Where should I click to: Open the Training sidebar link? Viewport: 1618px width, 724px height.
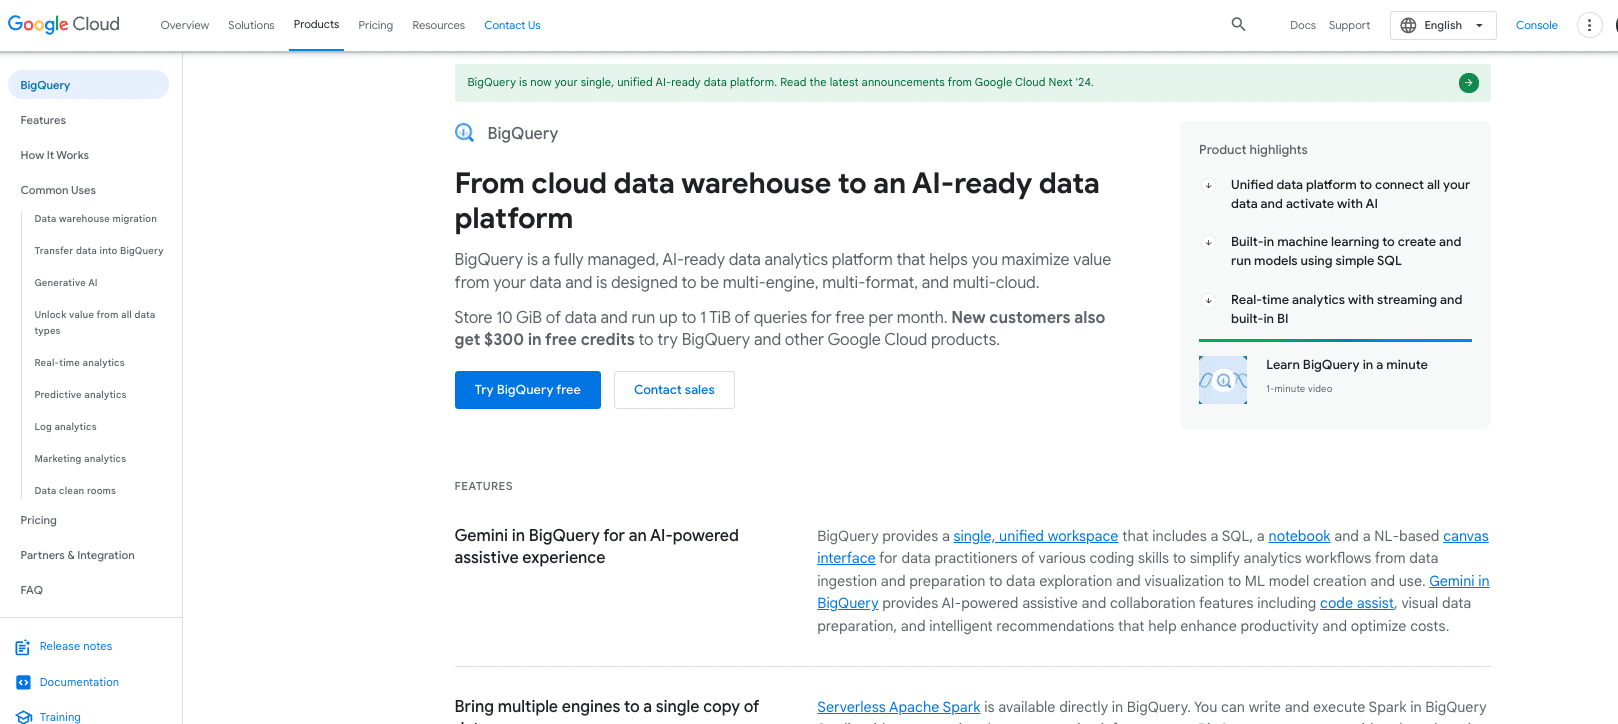(60, 717)
